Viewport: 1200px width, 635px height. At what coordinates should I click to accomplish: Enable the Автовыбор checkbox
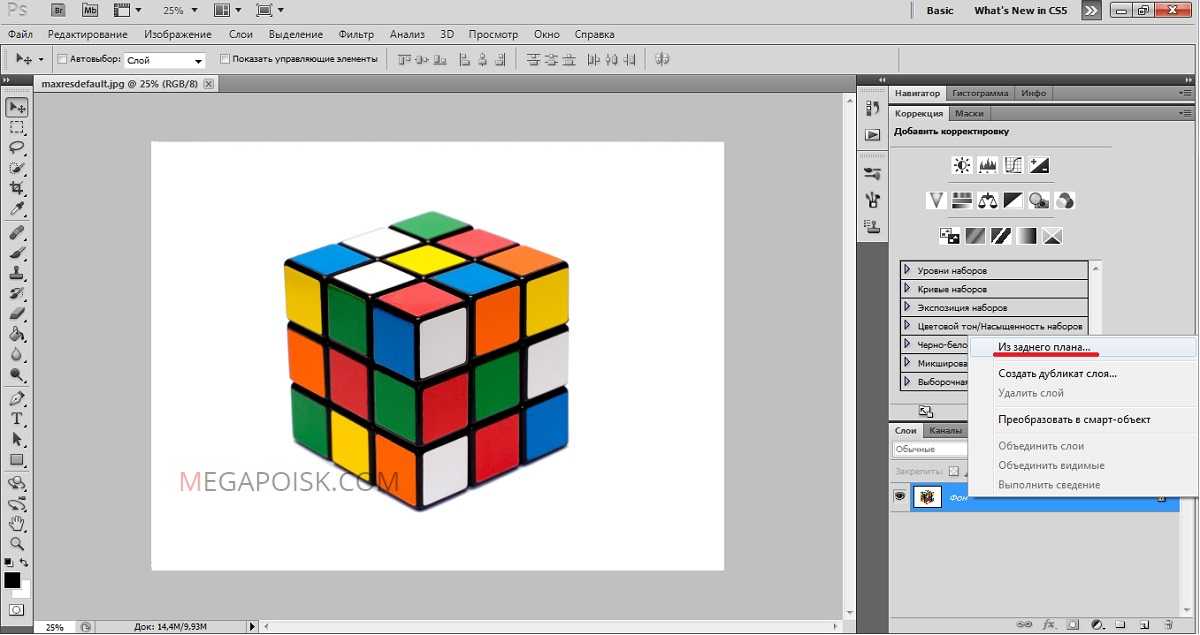click(63, 59)
